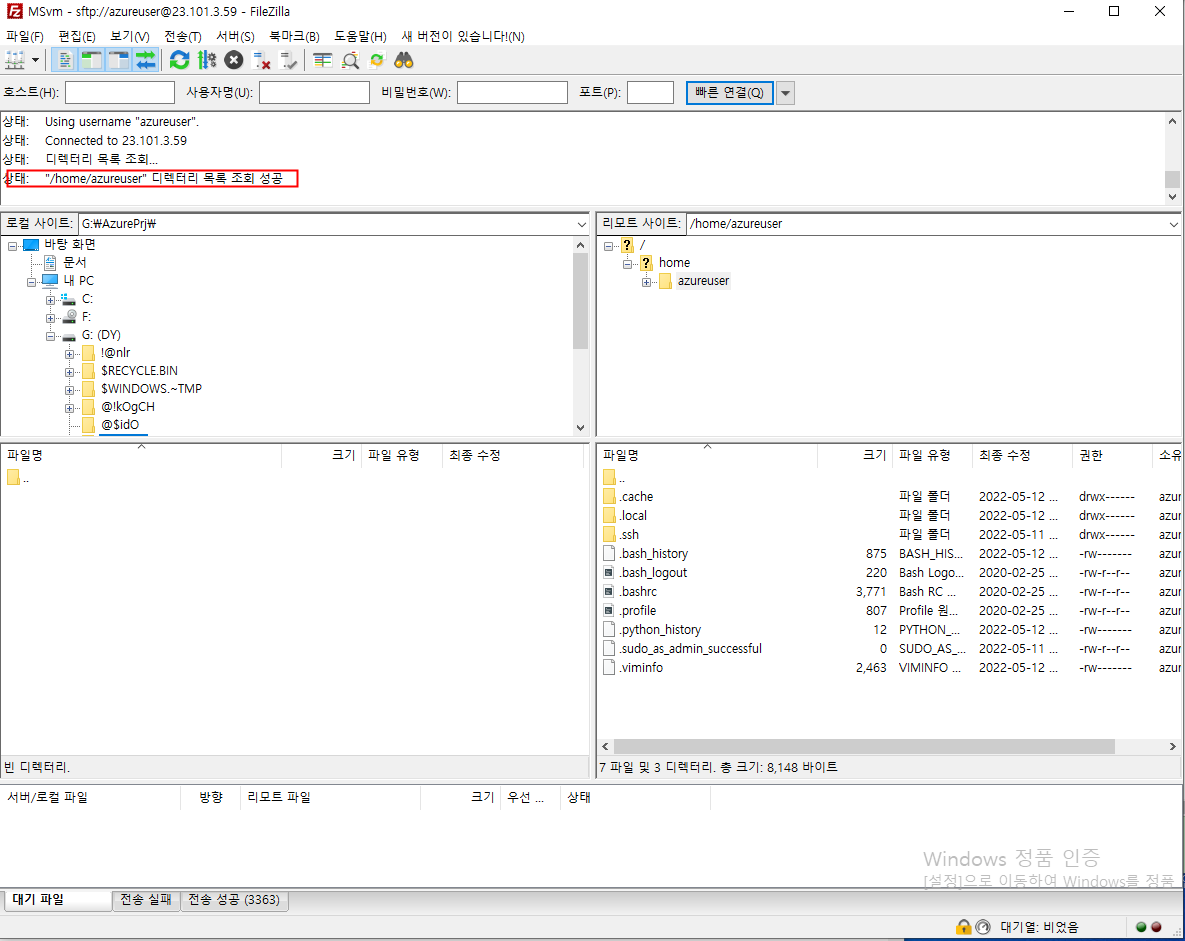The height and width of the screenshot is (941, 1185).
Task: Focus the 사용자명(U) input field
Action: tap(314, 92)
